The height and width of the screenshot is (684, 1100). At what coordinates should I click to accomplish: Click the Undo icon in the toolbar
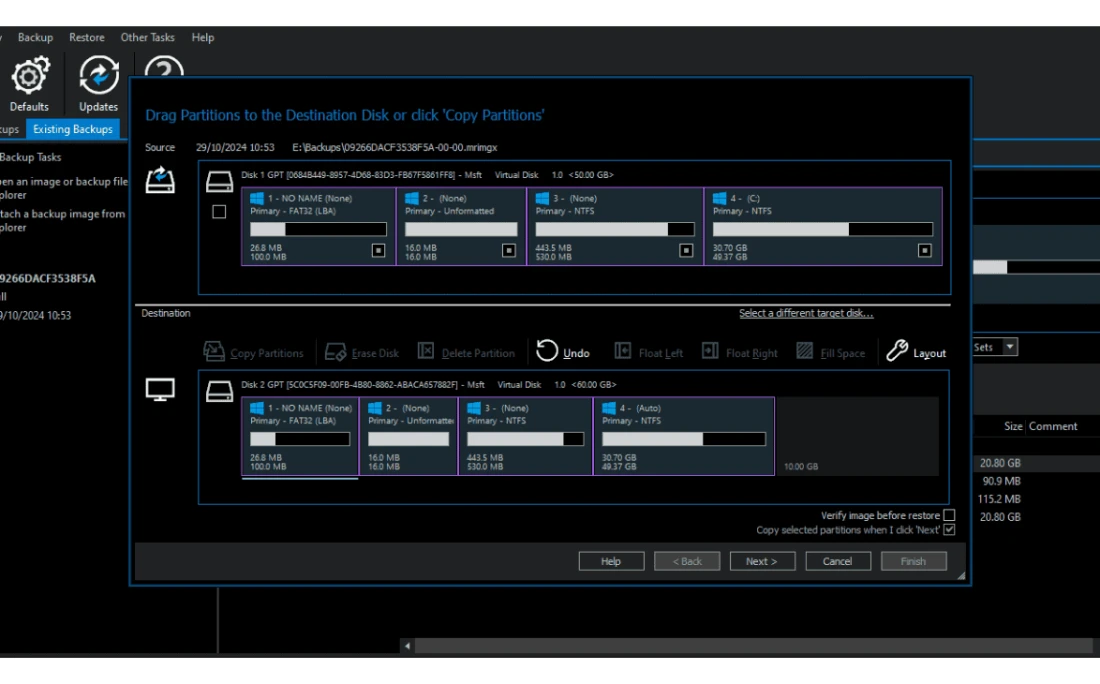[x=547, y=351]
